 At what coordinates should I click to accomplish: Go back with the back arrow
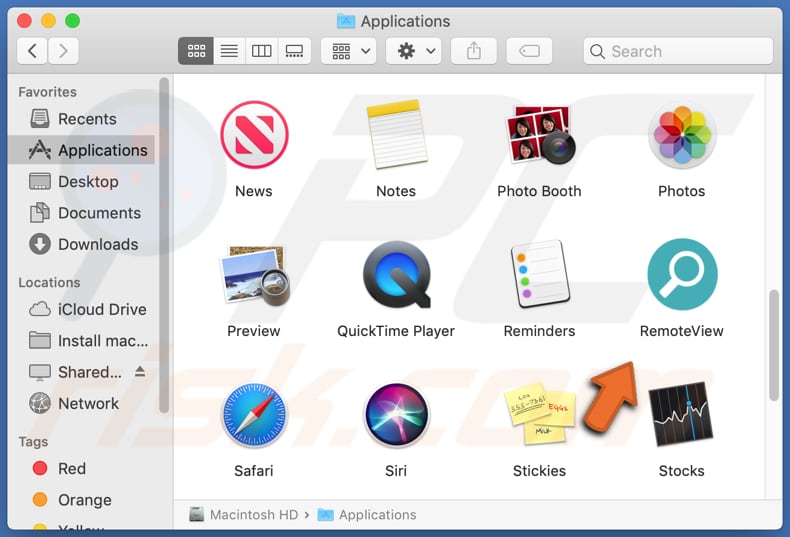tap(33, 51)
